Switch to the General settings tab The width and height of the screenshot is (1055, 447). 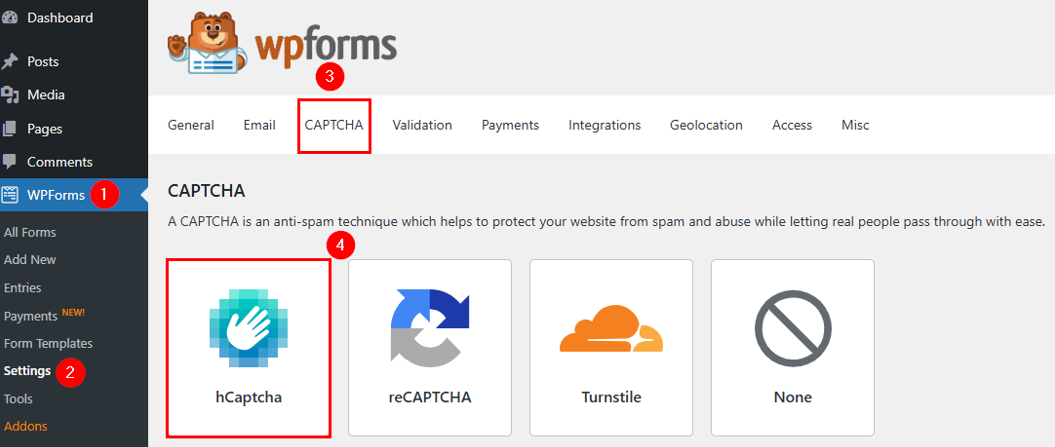click(x=191, y=125)
